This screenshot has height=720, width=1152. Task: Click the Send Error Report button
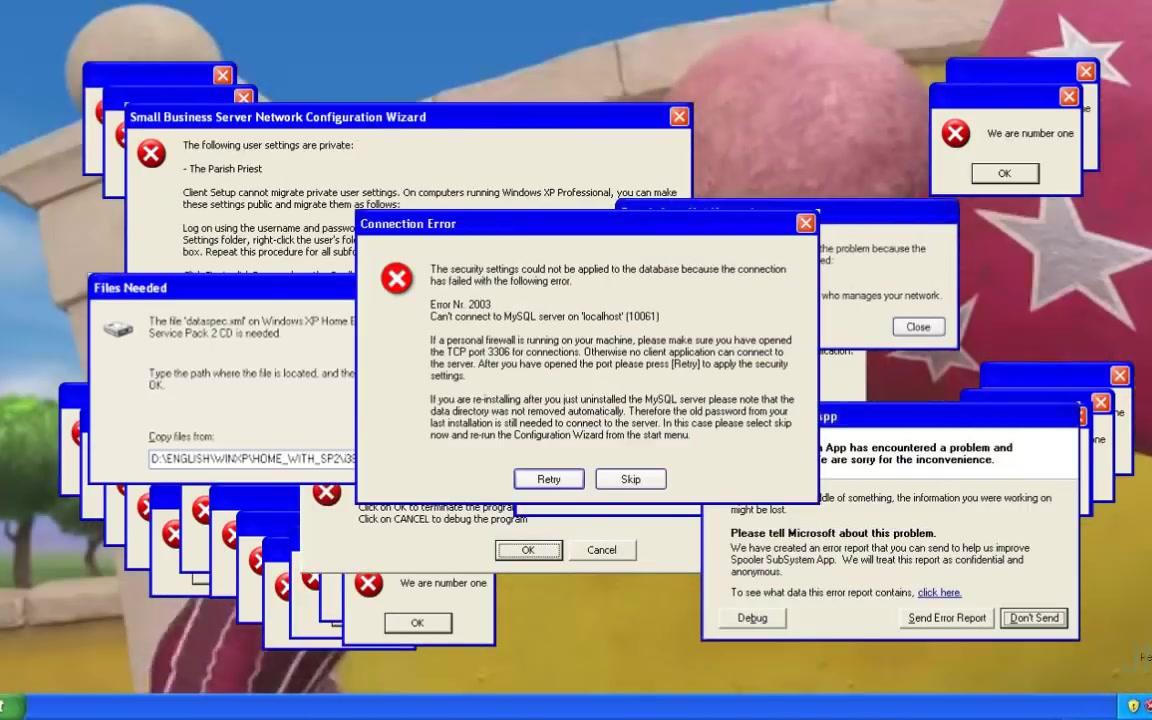click(x=947, y=618)
